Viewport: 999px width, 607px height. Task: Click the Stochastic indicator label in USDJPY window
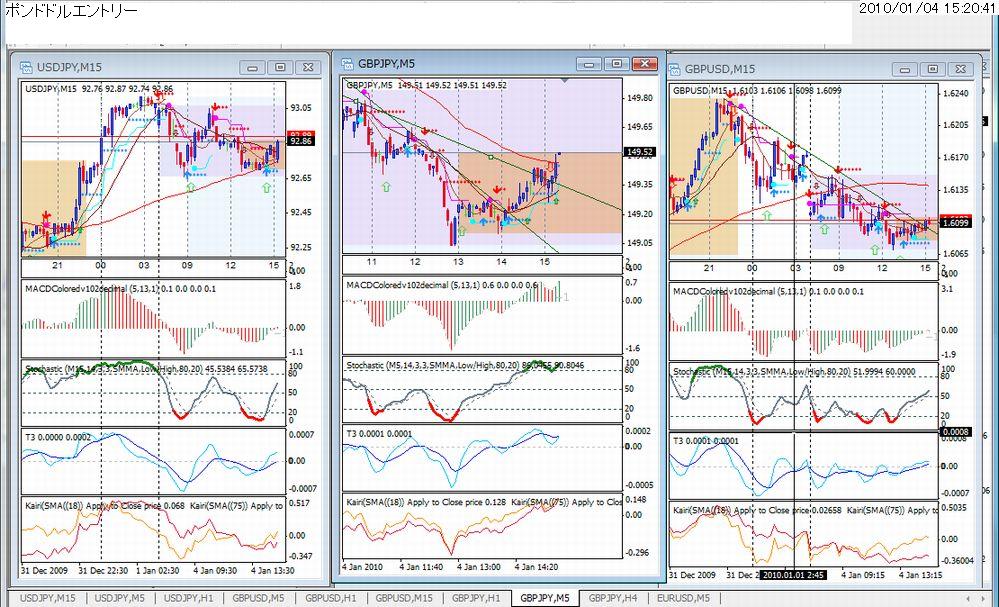(146, 369)
